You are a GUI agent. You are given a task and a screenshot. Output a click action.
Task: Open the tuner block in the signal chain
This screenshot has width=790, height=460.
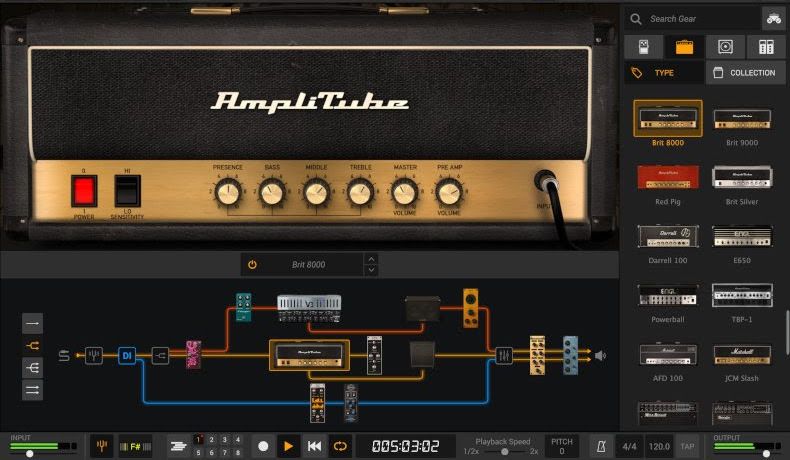click(x=94, y=356)
